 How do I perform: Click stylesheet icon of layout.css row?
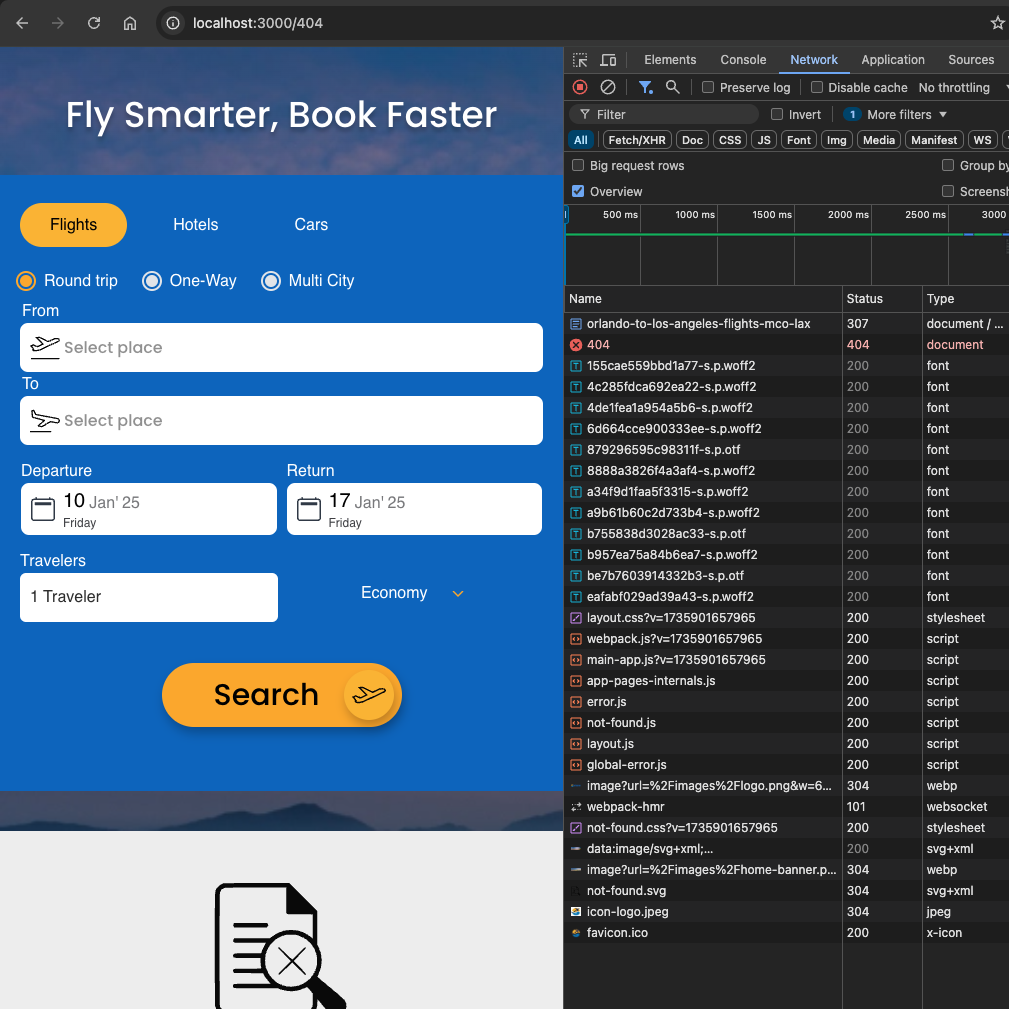pyautogui.click(x=576, y=618)
